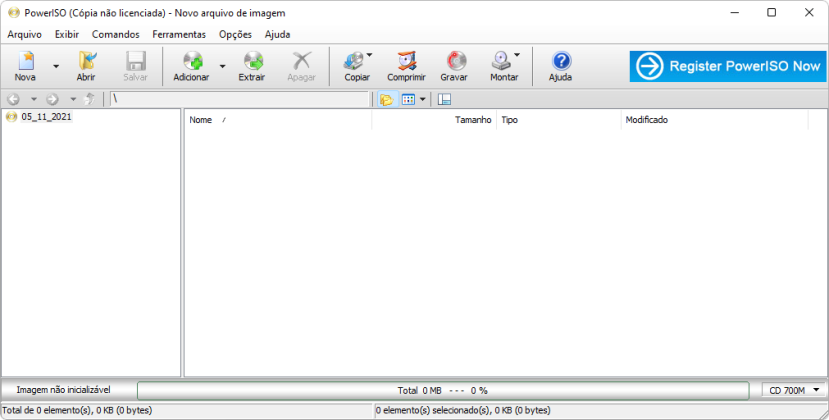Sort by the Tipo column header
The image size is (829, 420).
(x=559, y=120)
